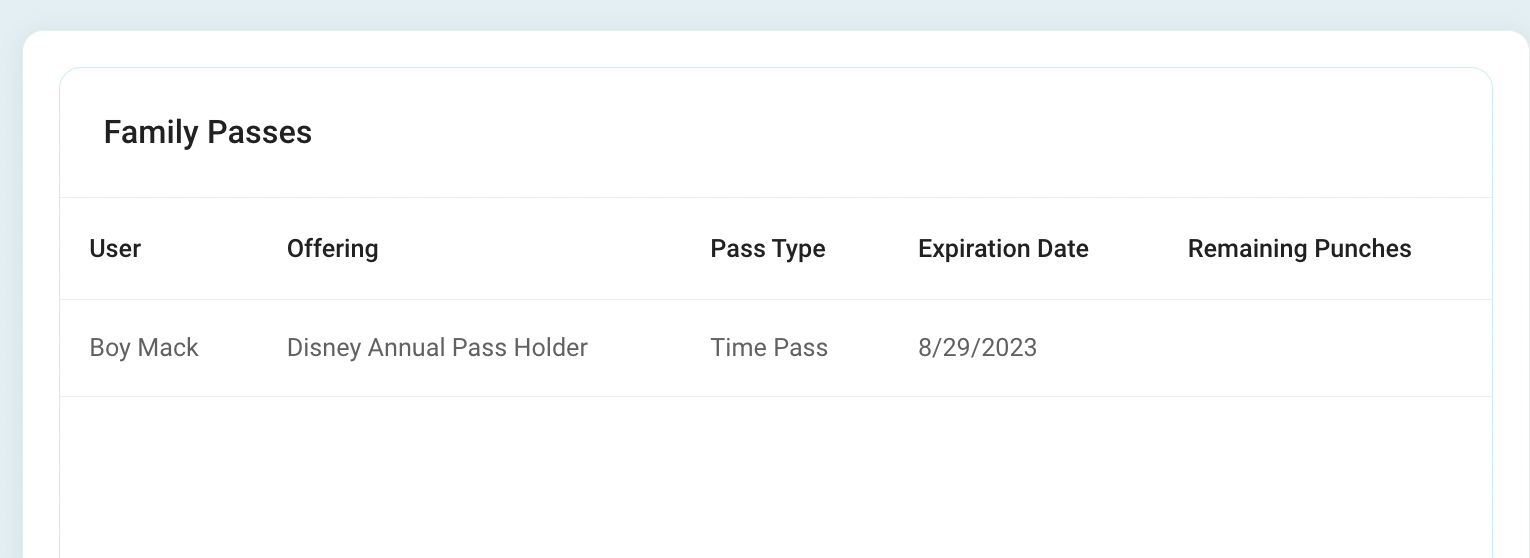Click the Pass Type column header
The height and width of the screenshot is (558, 1530).
[x=768, y=249]
